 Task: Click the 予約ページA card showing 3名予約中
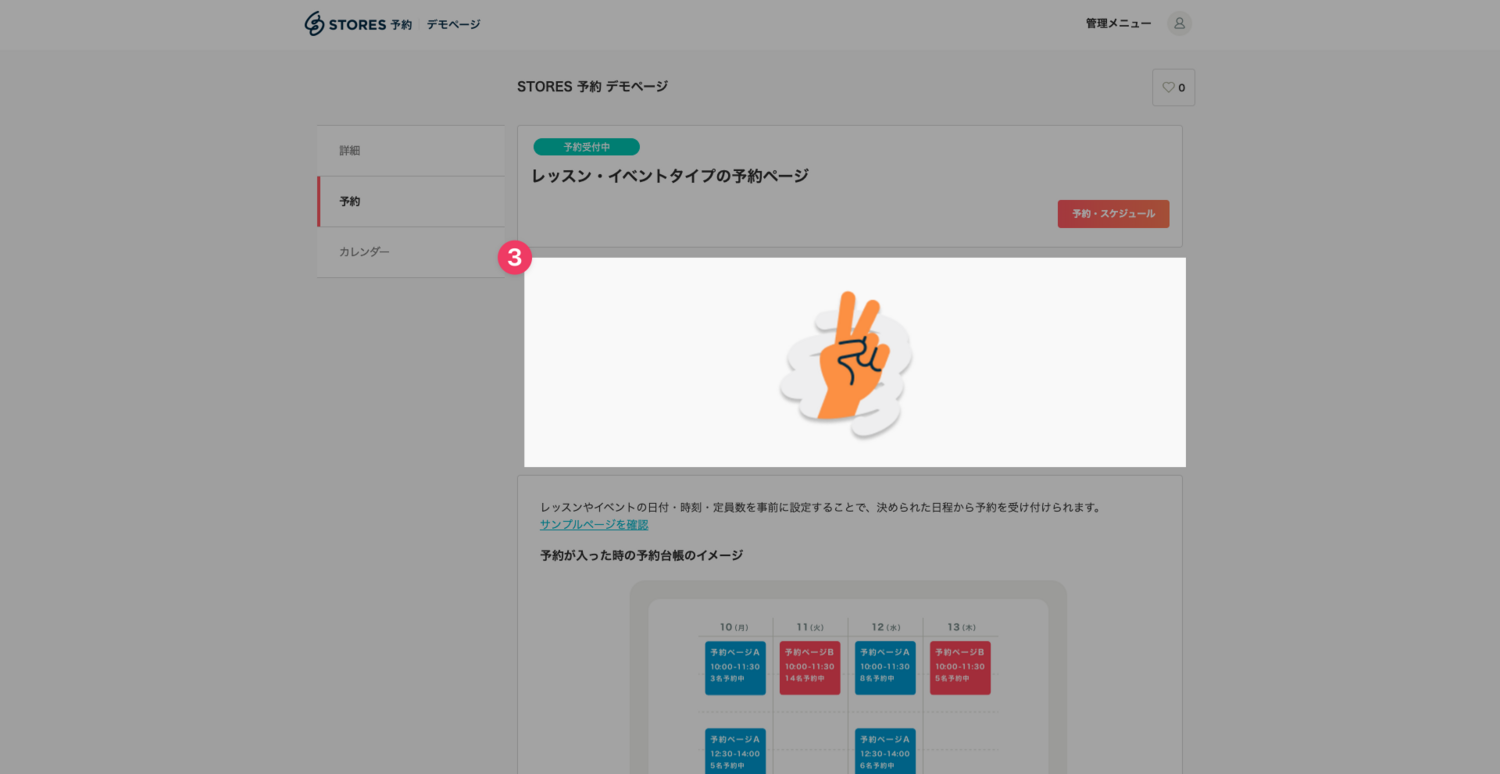tap(735, 668)
